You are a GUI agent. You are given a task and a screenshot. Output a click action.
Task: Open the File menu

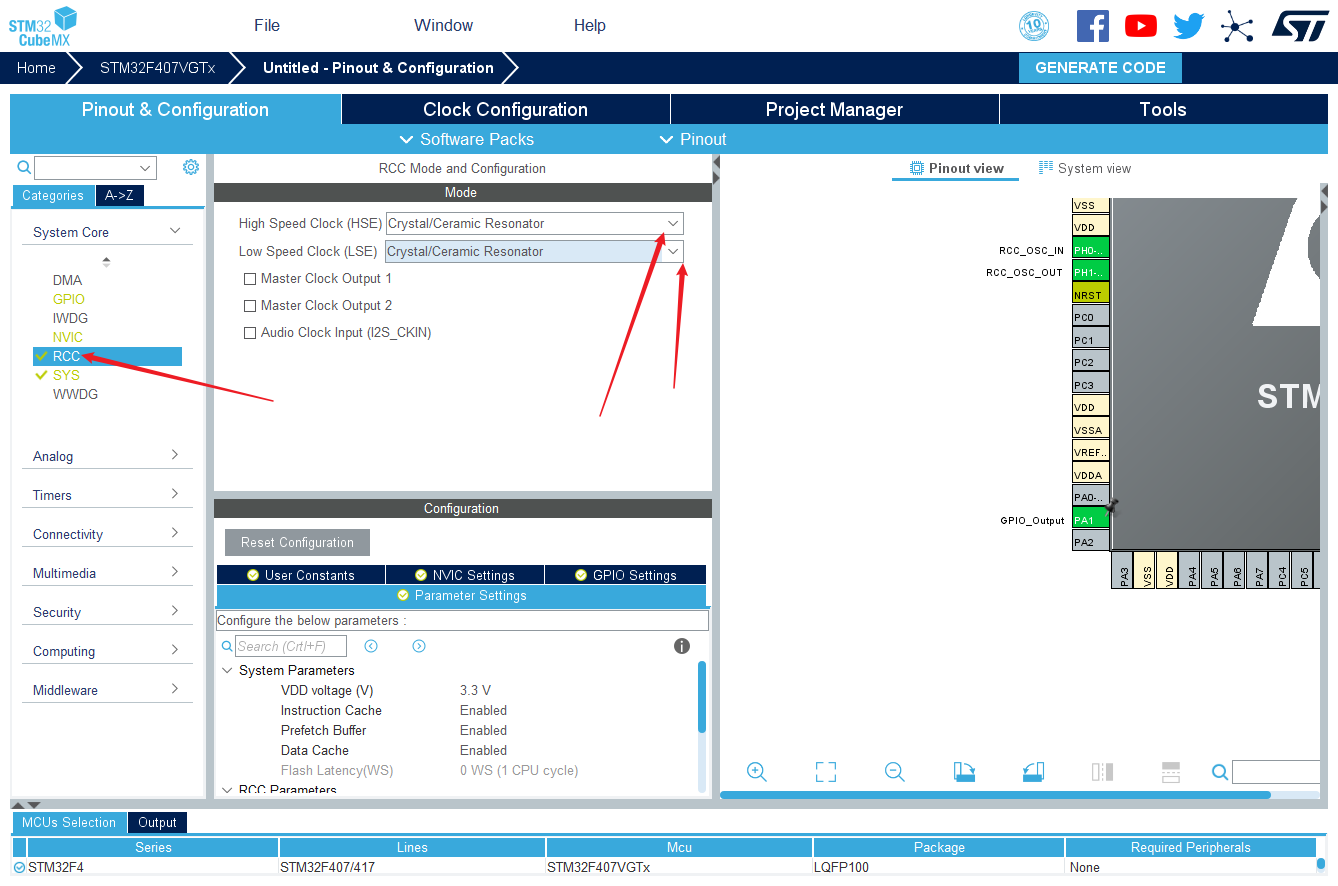pyautogui.click(x=267, y=26)
